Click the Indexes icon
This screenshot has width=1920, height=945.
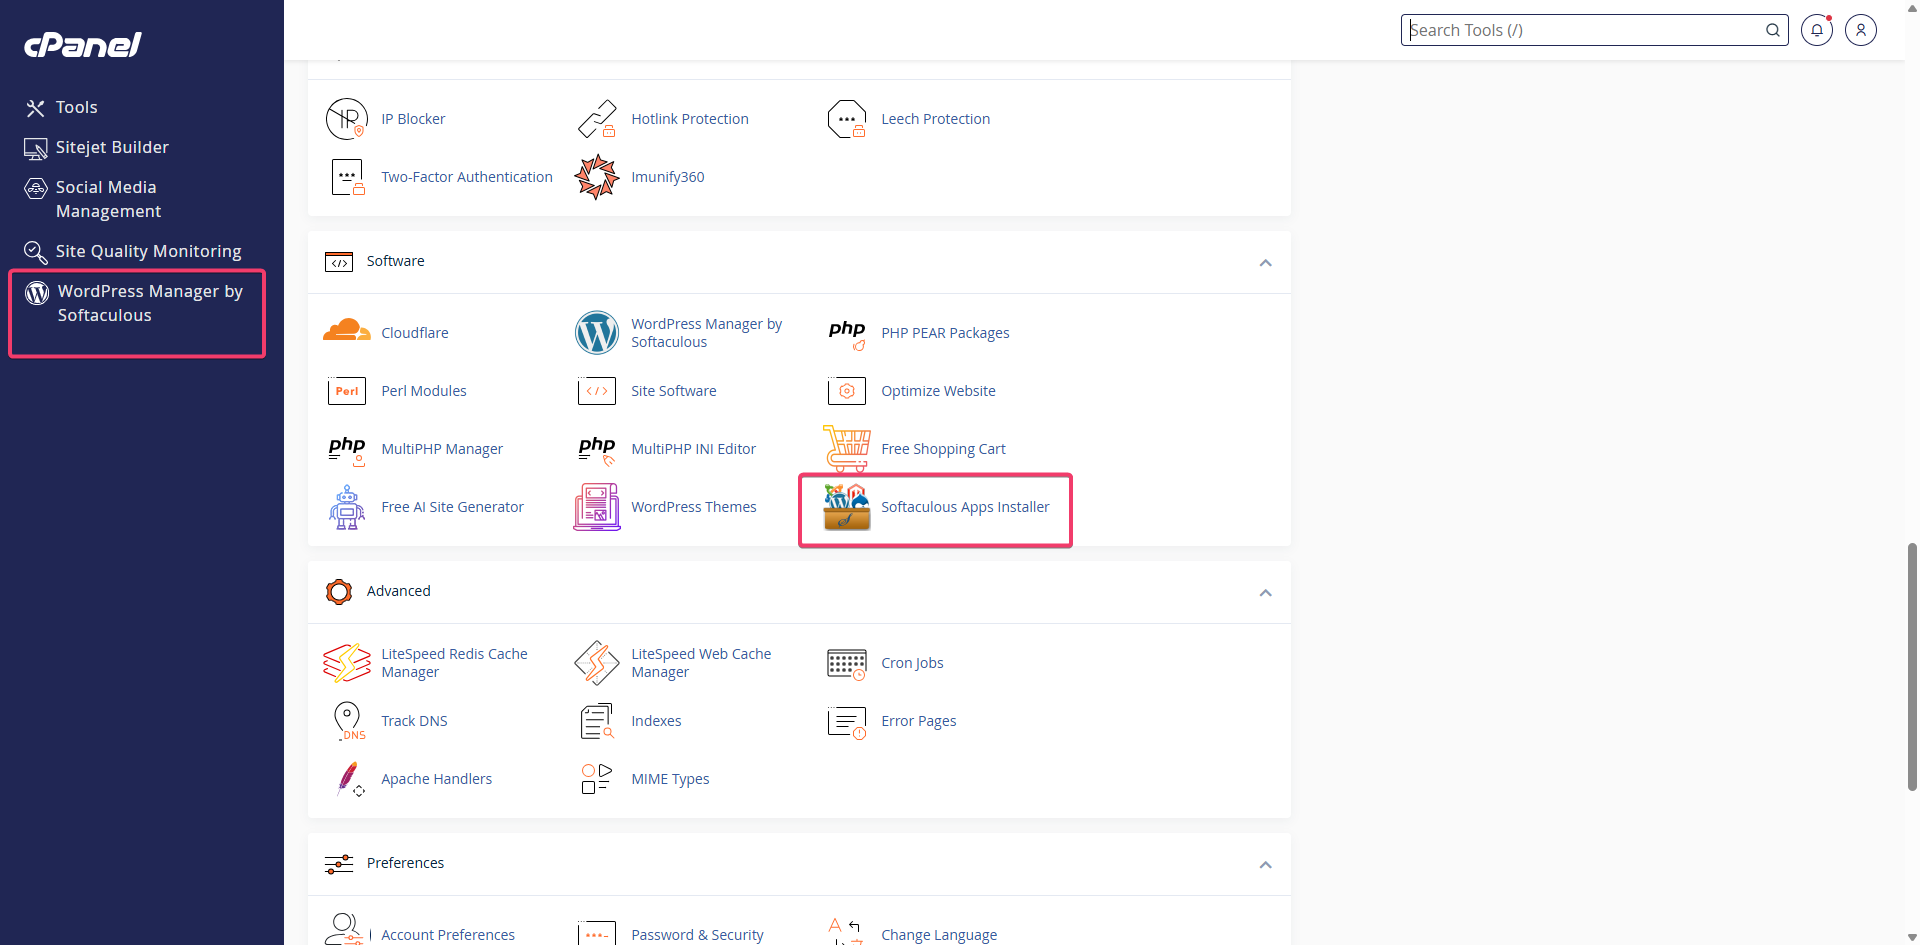pyautogui.click(x=597, y=721)
